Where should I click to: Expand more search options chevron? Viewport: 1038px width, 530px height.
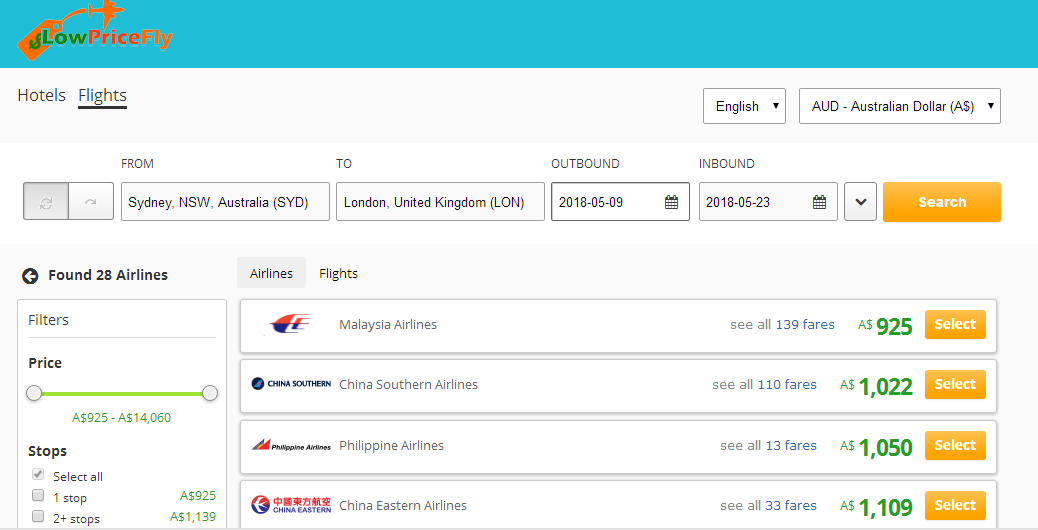click(861, 202)
